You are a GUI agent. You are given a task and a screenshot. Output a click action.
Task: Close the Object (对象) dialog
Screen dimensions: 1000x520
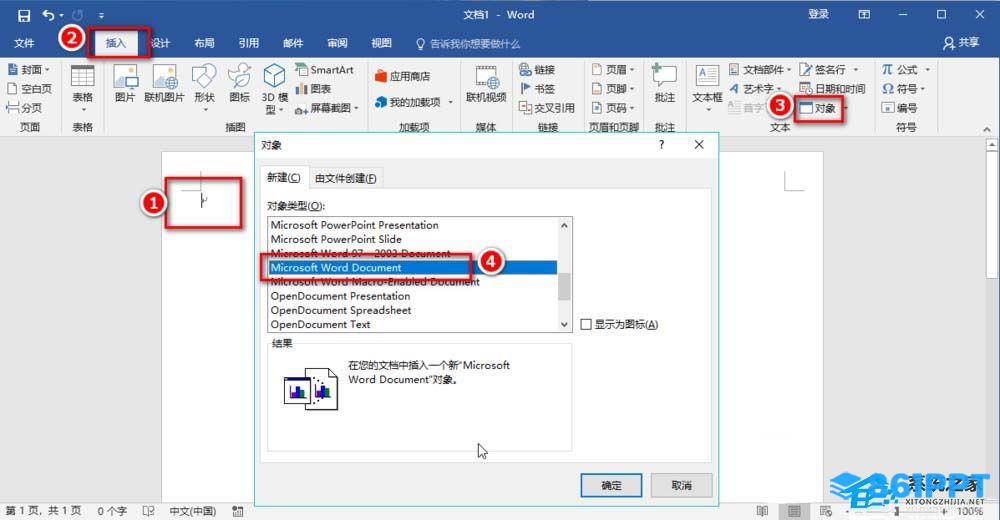(699, 145)
